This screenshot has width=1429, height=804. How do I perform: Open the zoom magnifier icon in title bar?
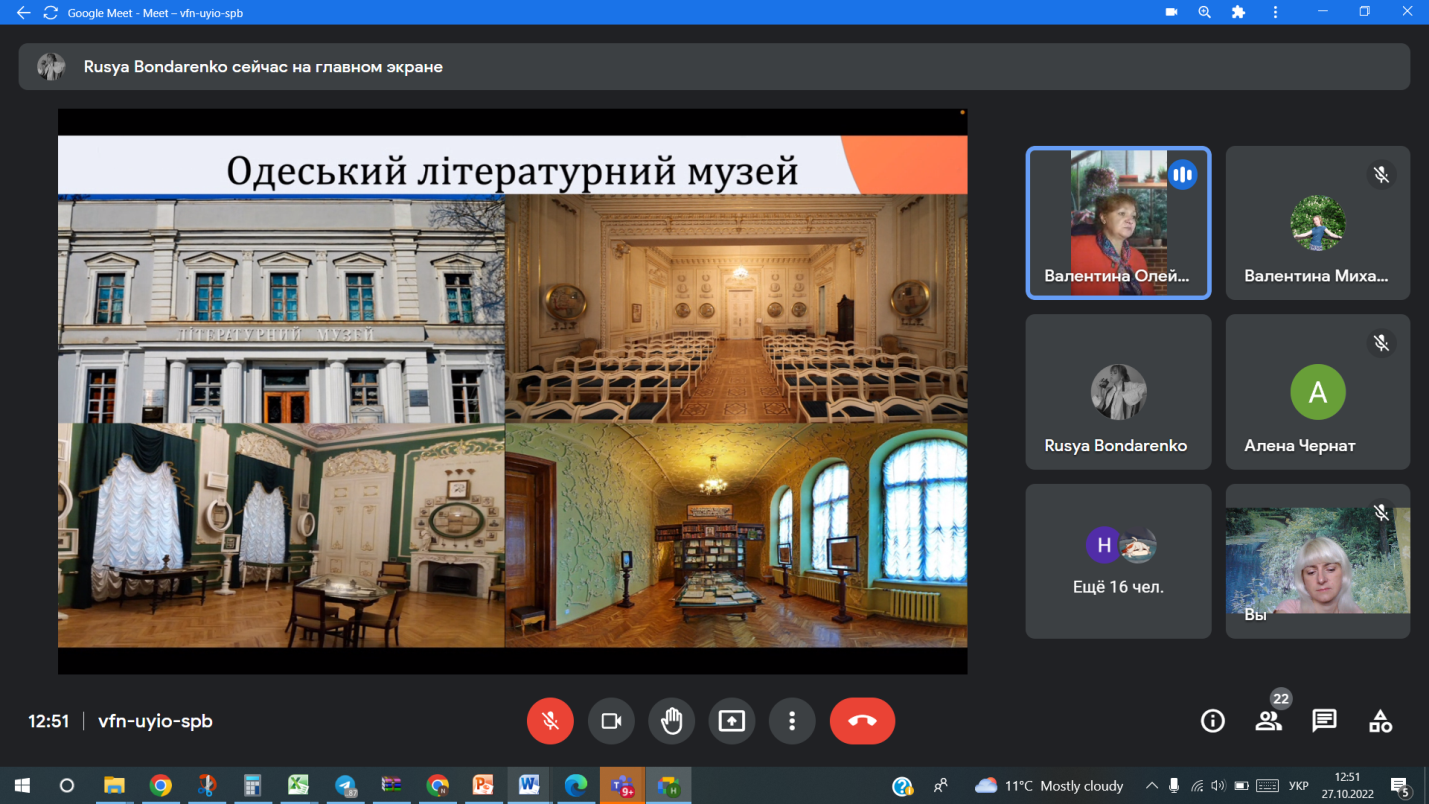tap(1205, 13)
